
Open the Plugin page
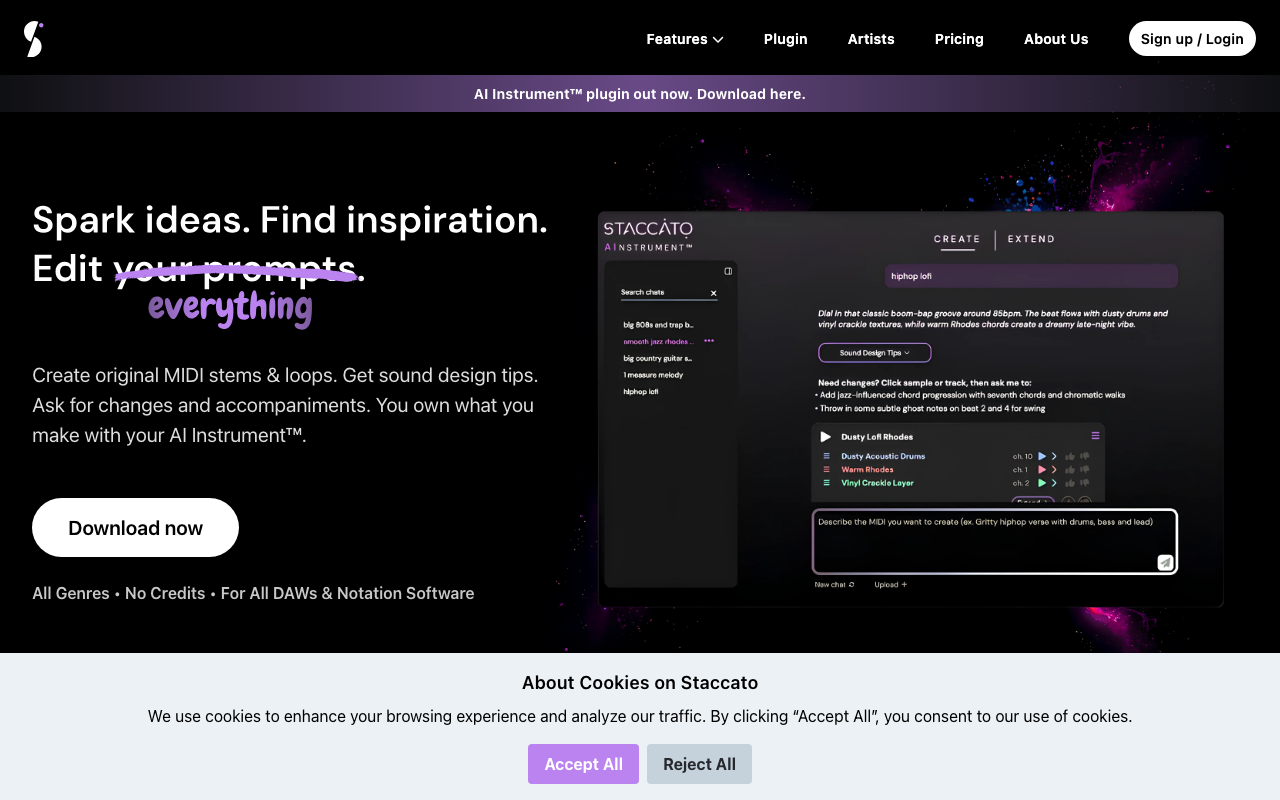pyautogui.click(x=785, y=39)
